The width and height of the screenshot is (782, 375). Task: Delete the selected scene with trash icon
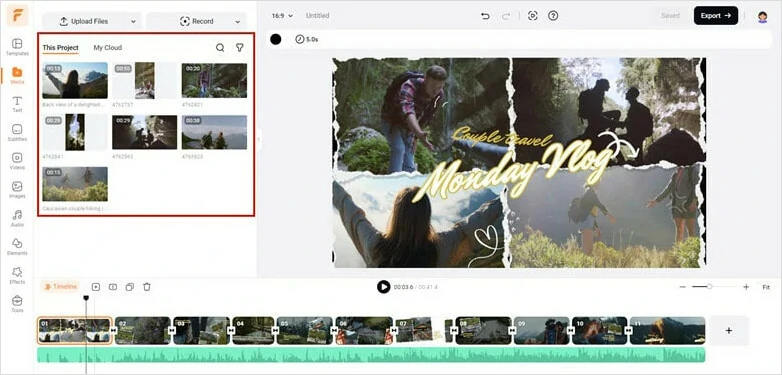click(x=147, y=287)
